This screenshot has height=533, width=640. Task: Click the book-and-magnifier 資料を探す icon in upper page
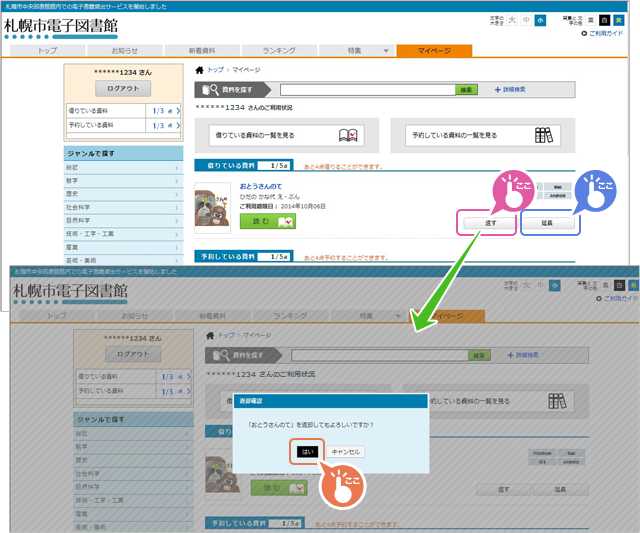[x=211, y=89]
